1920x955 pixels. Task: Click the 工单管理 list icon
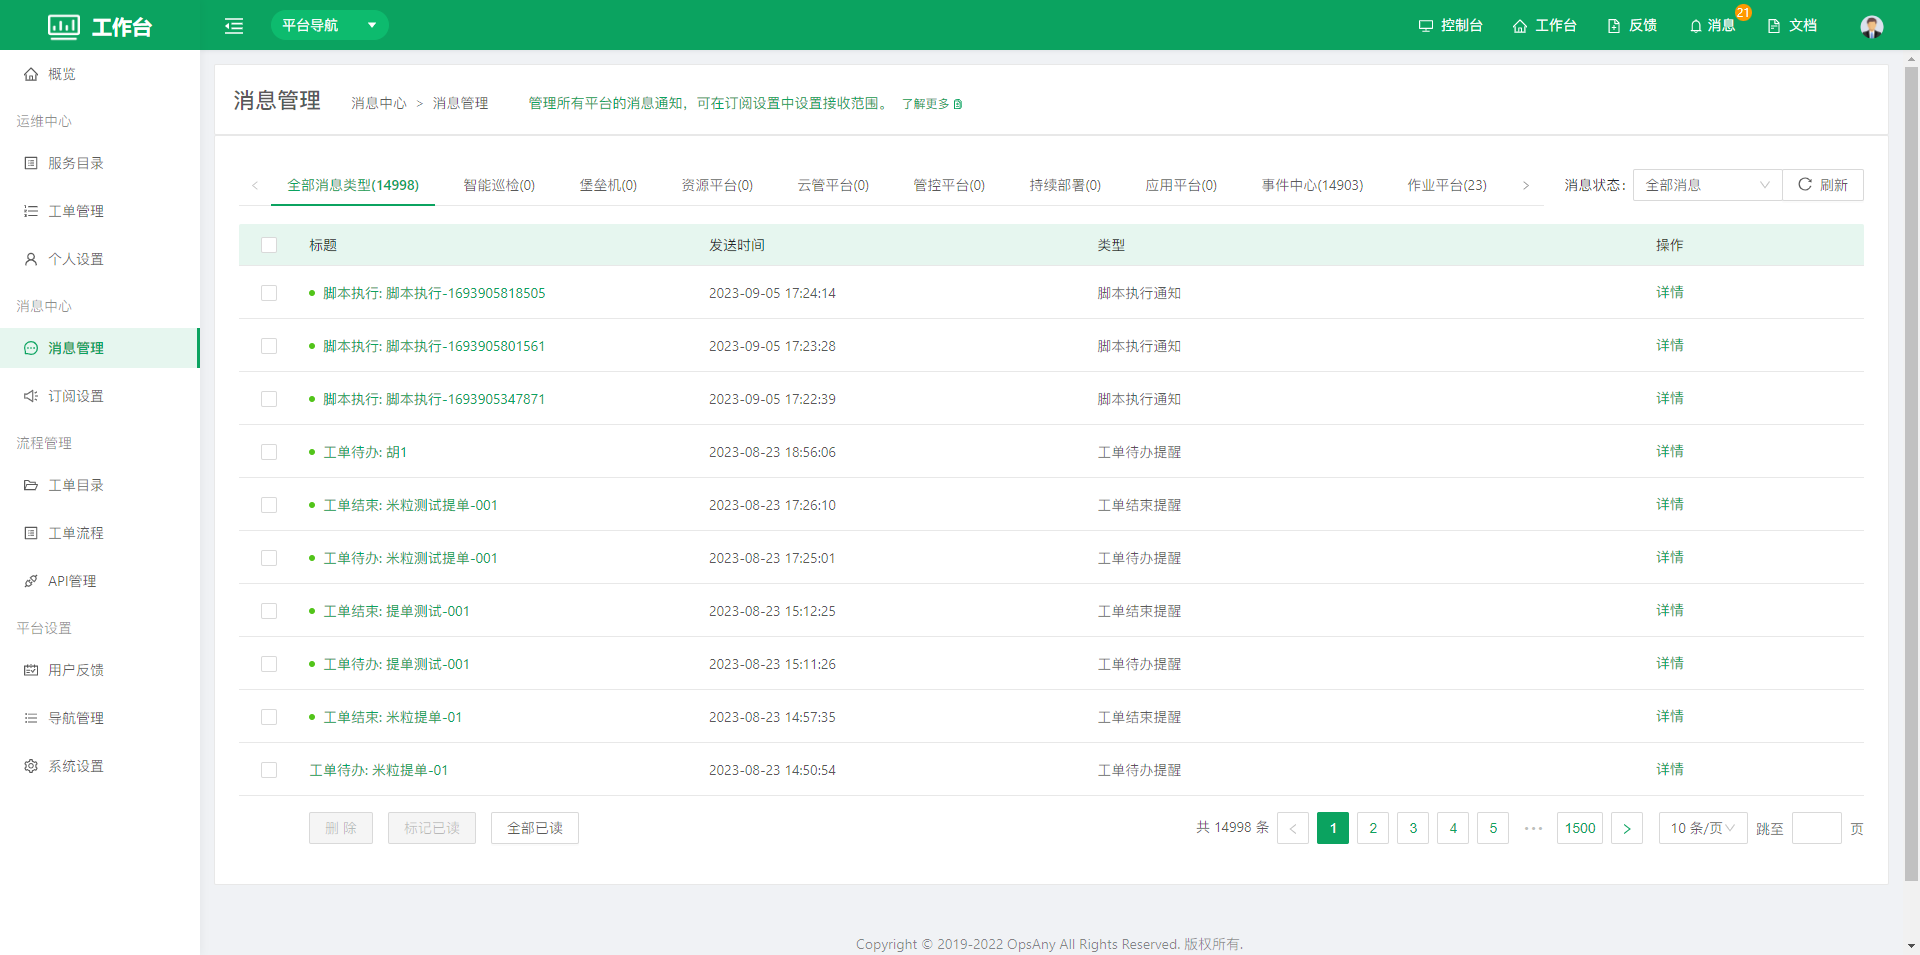coord(31,211)
